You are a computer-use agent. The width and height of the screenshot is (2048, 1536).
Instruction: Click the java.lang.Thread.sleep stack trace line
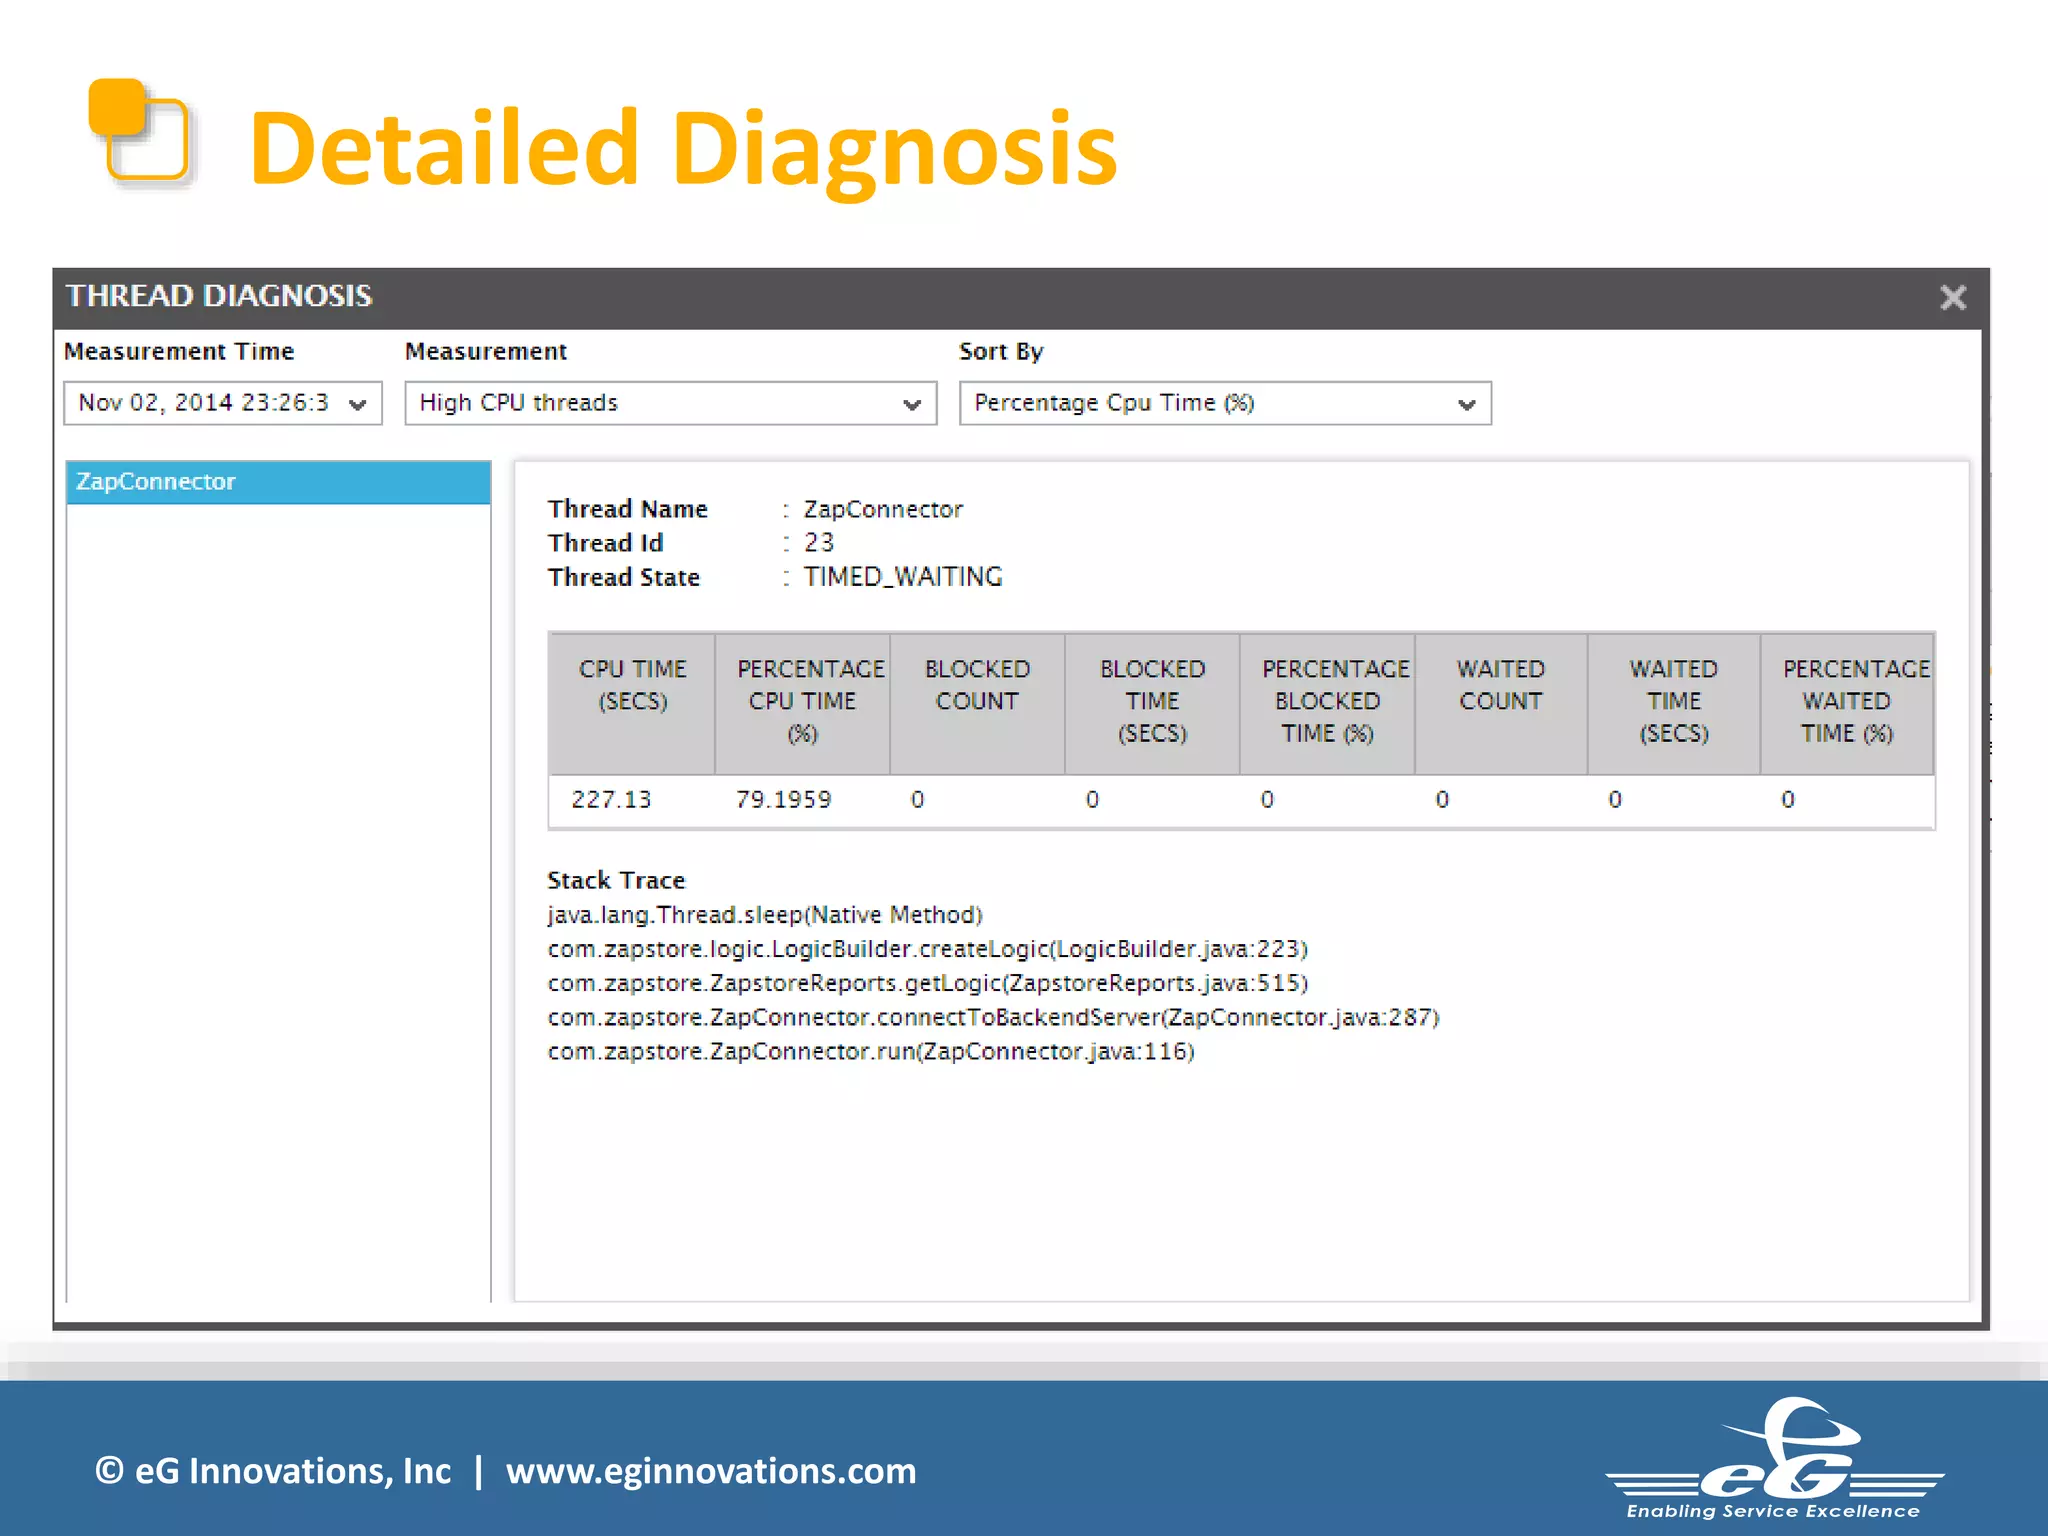(765, 915)
